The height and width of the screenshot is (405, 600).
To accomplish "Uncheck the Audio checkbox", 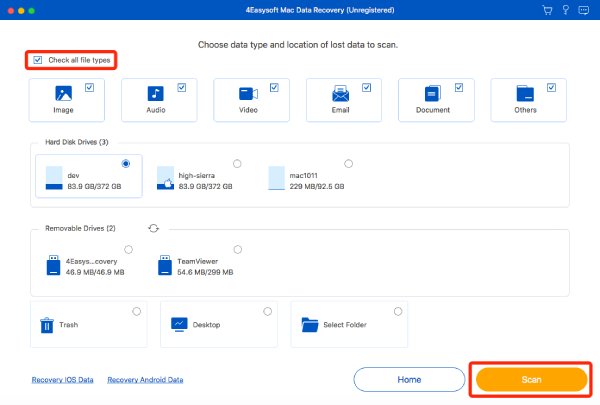I will (182, 87).
